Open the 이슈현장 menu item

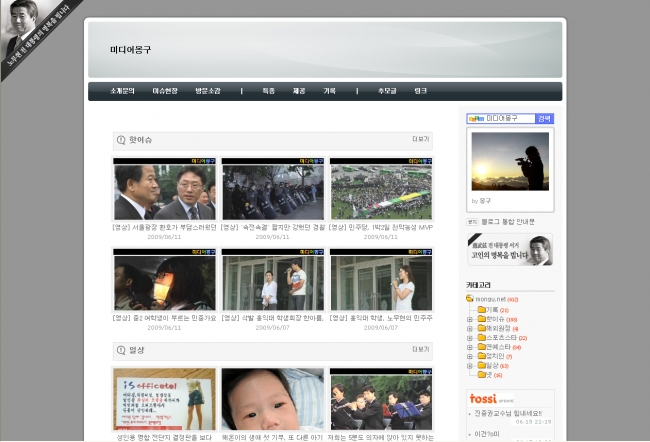(165, 91)
